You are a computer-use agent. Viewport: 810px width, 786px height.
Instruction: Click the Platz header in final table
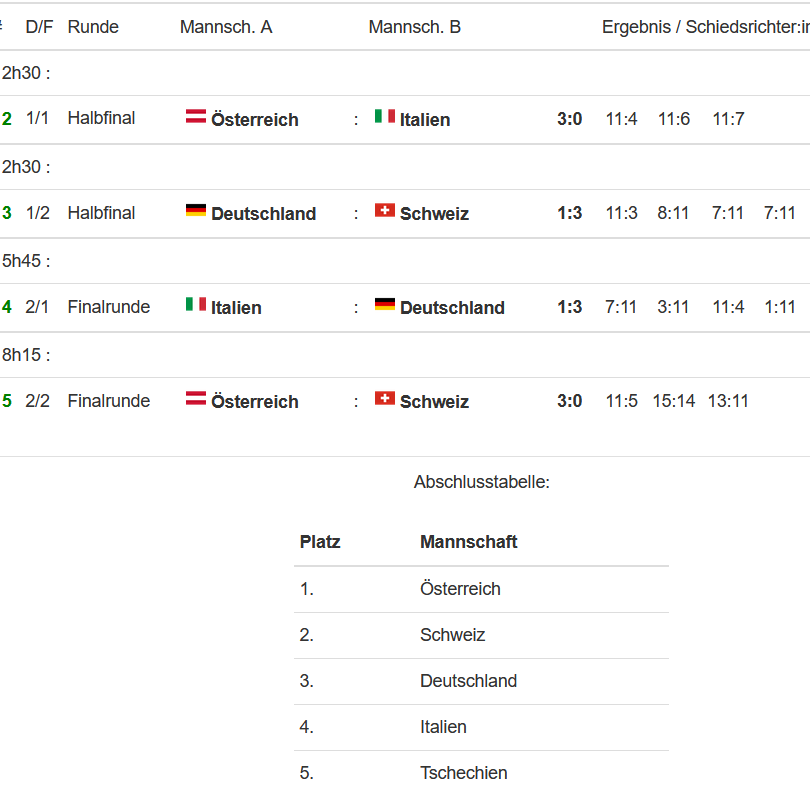[320, 542]
